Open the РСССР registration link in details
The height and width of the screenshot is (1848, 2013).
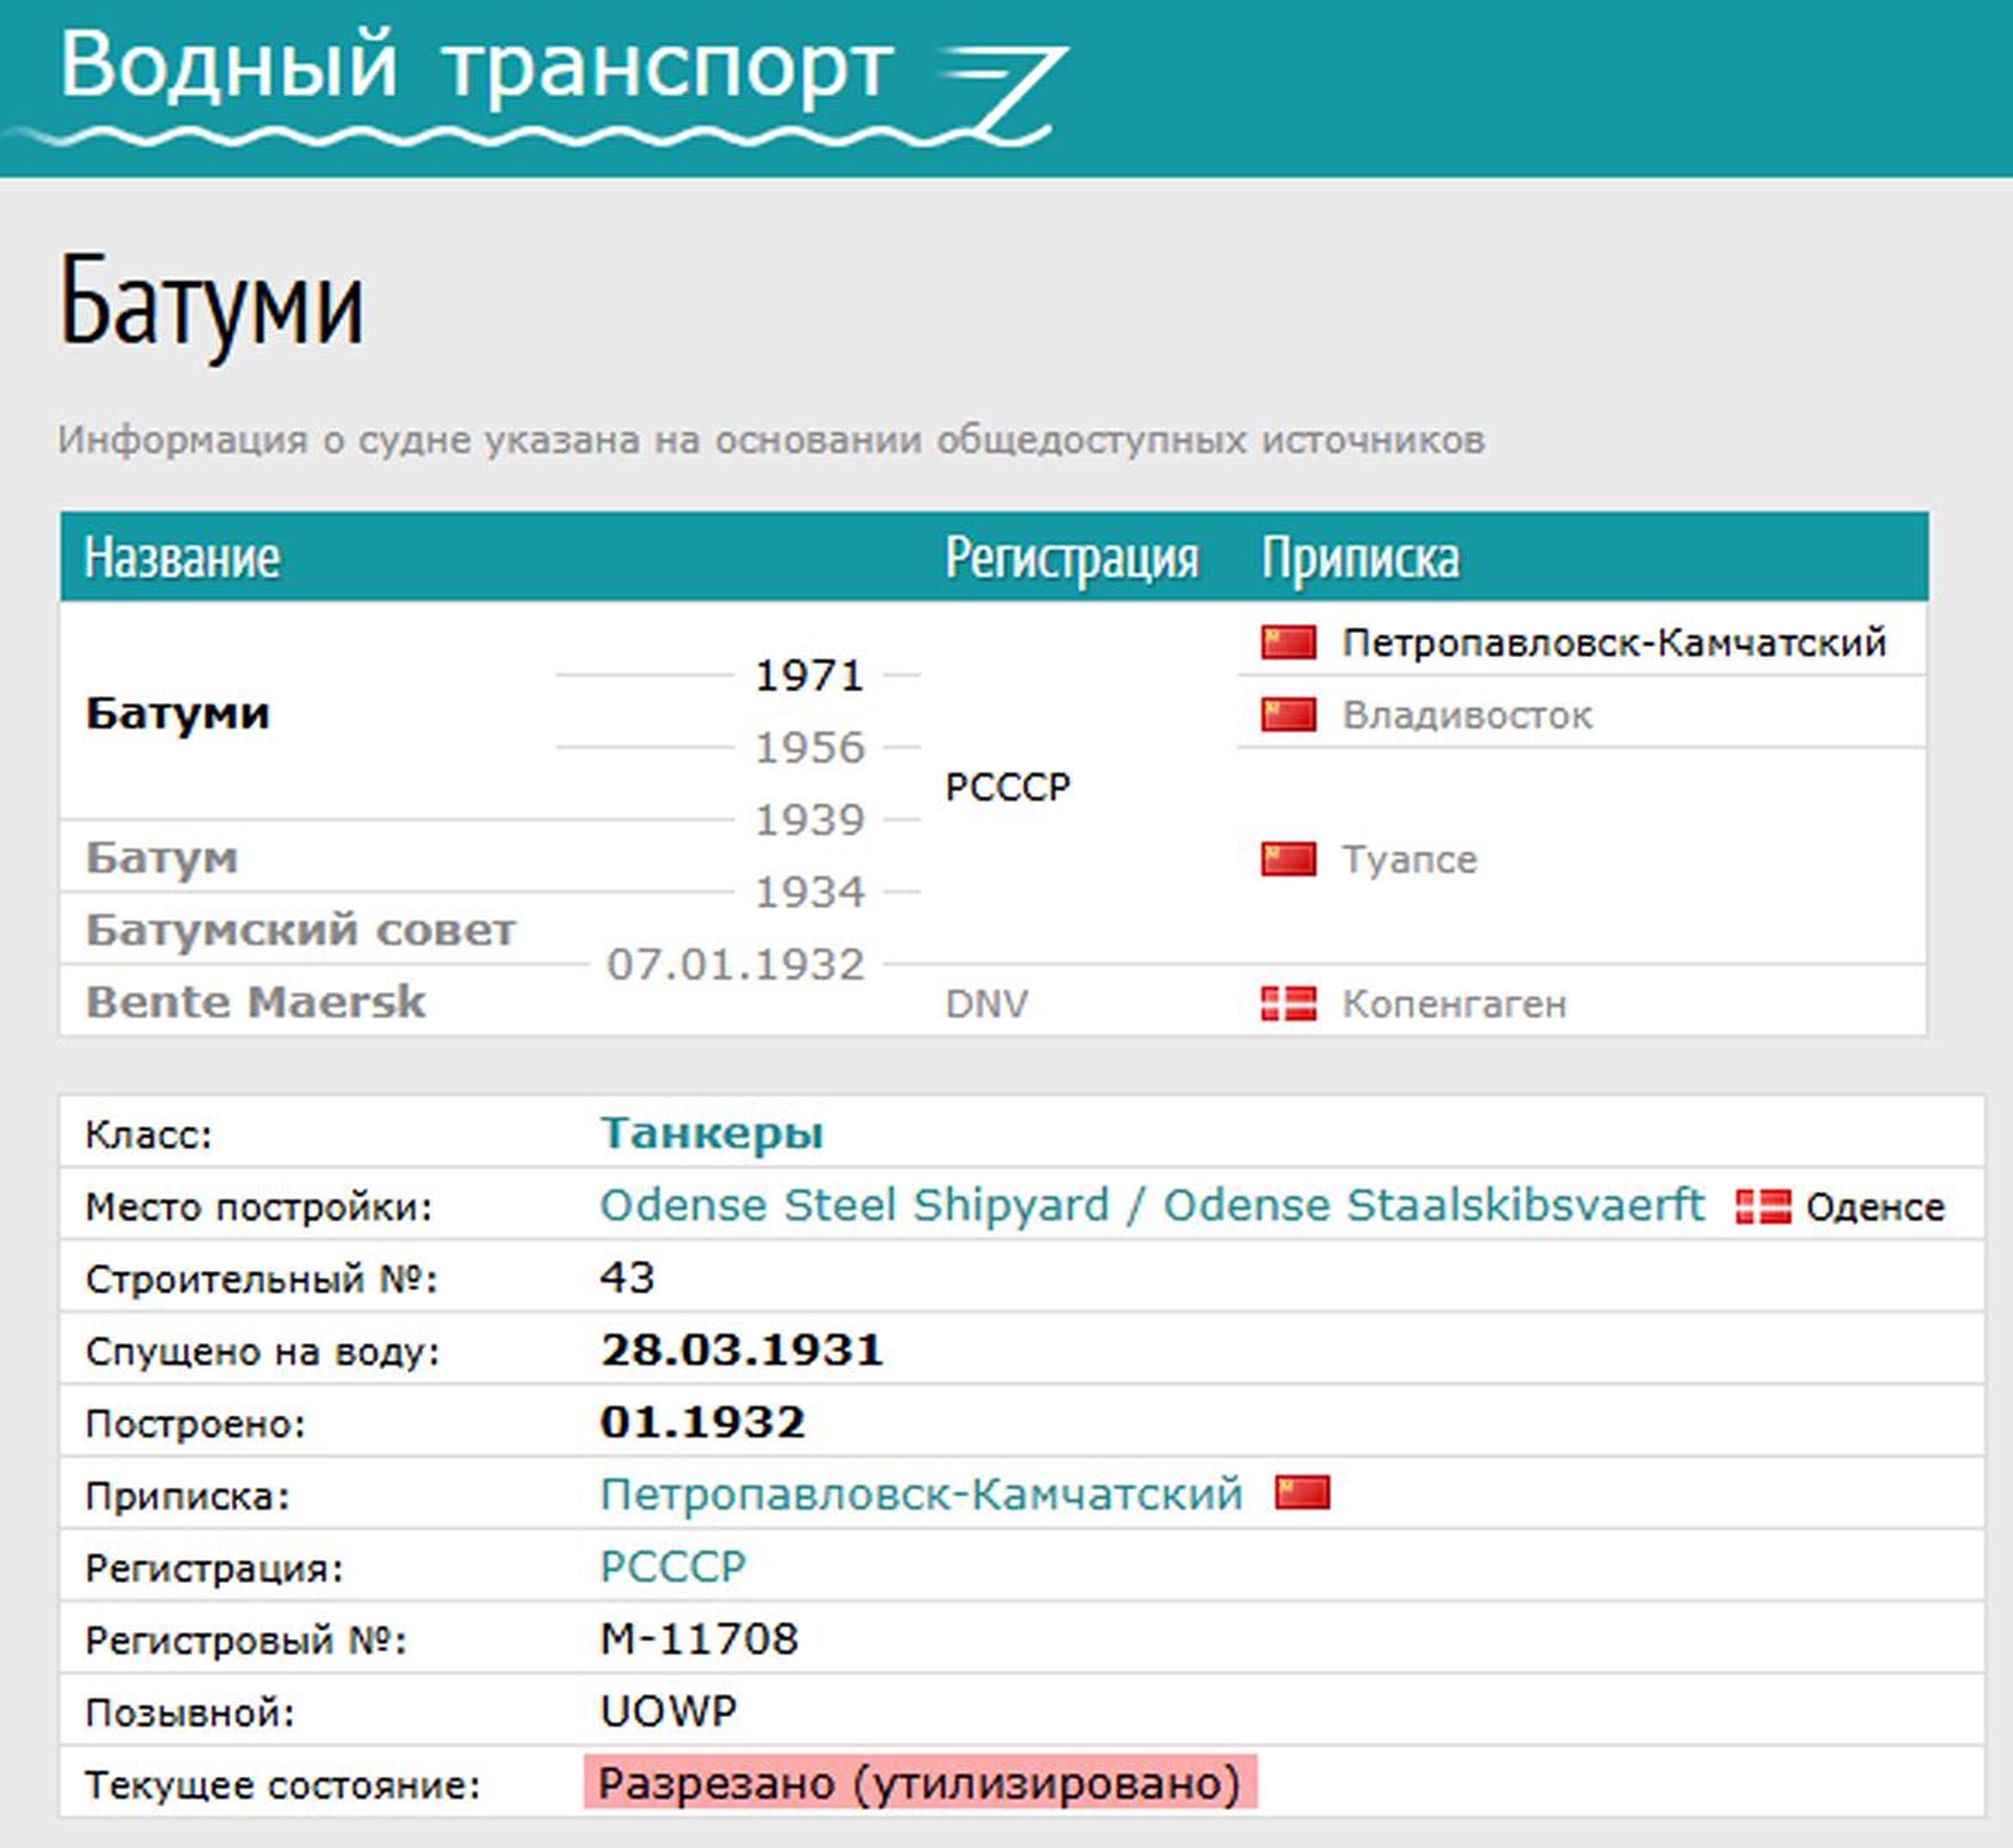(672, 1567)
